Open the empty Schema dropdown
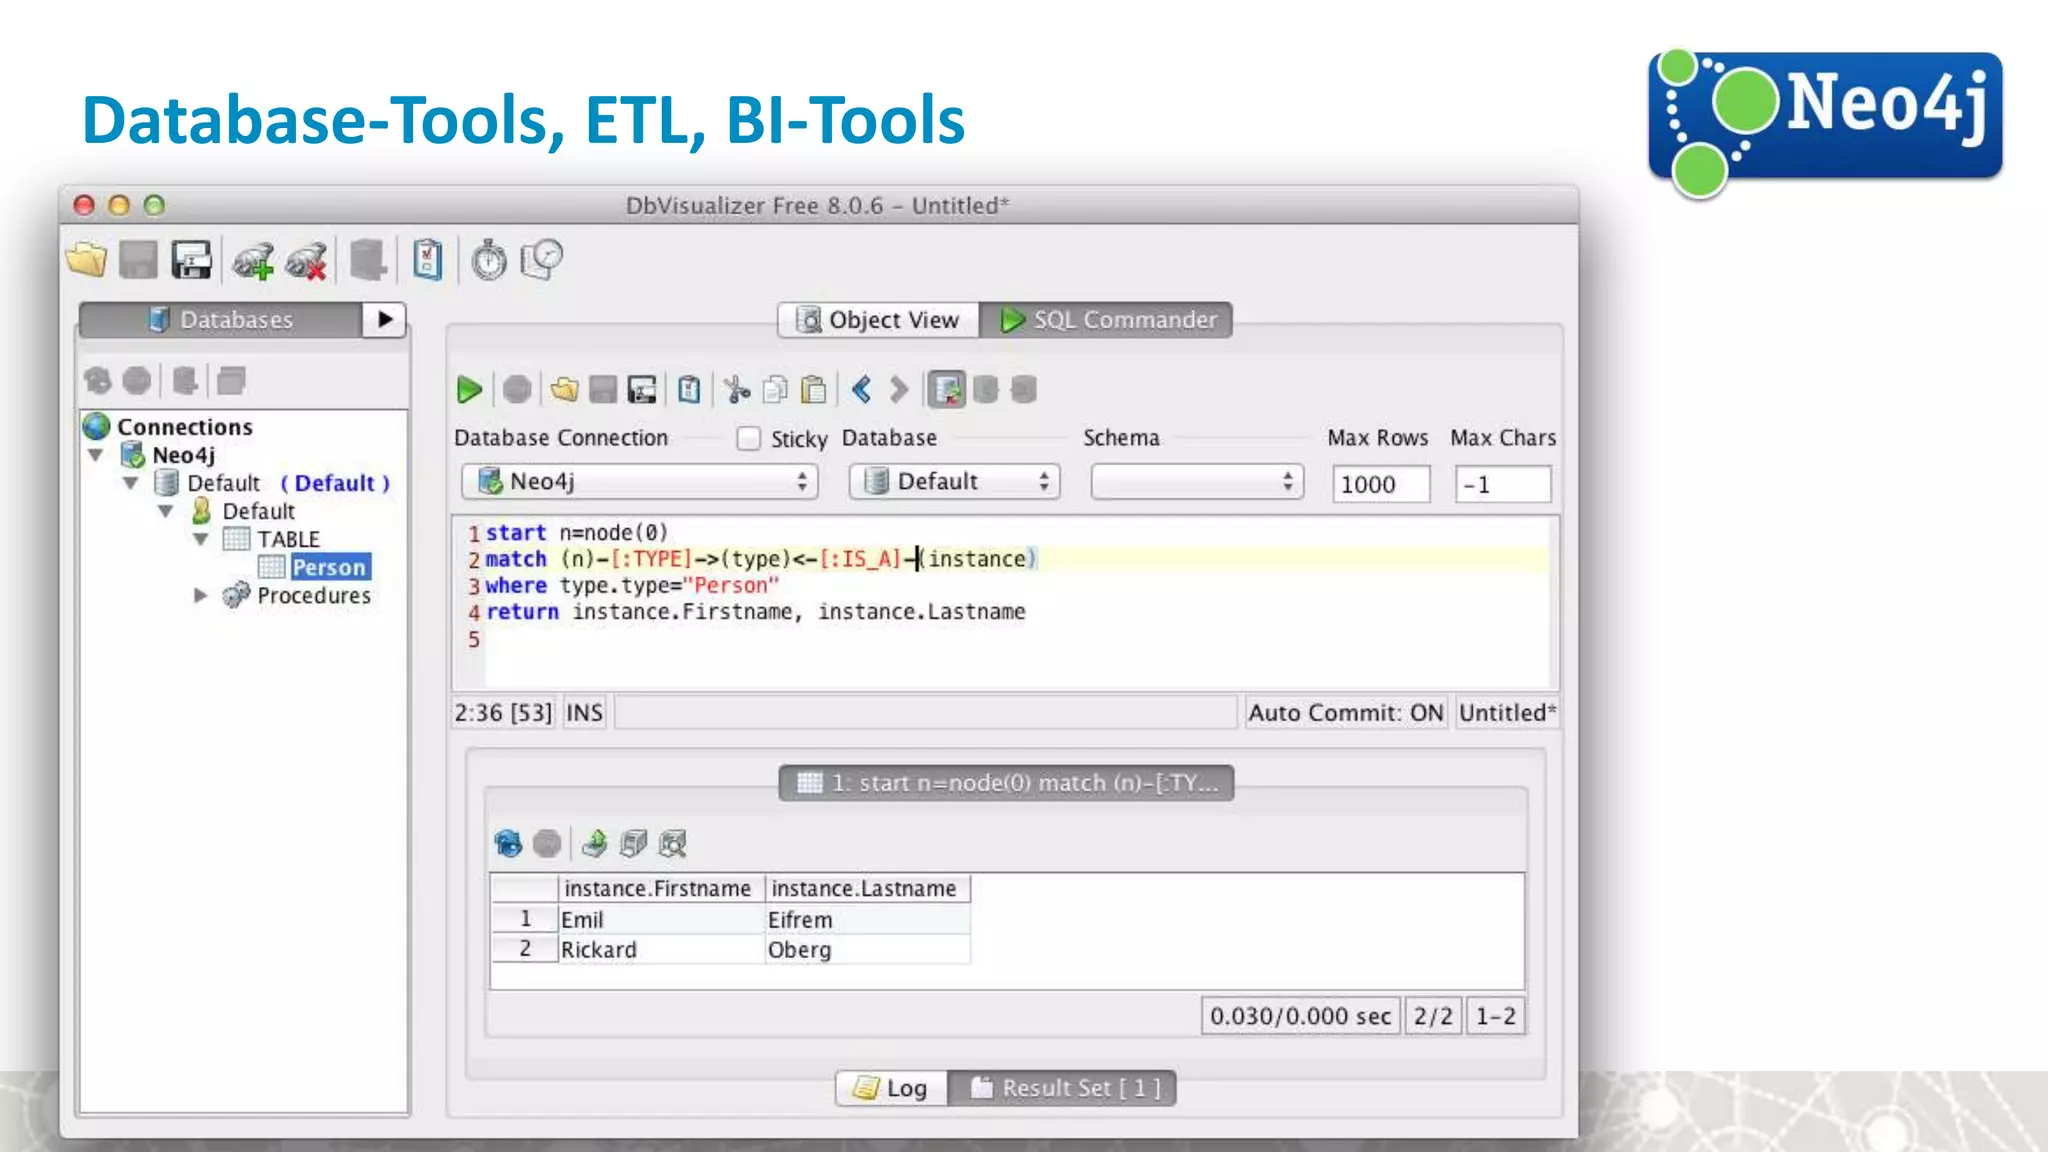The image size is (2048, 1152). coord(1197,482)
